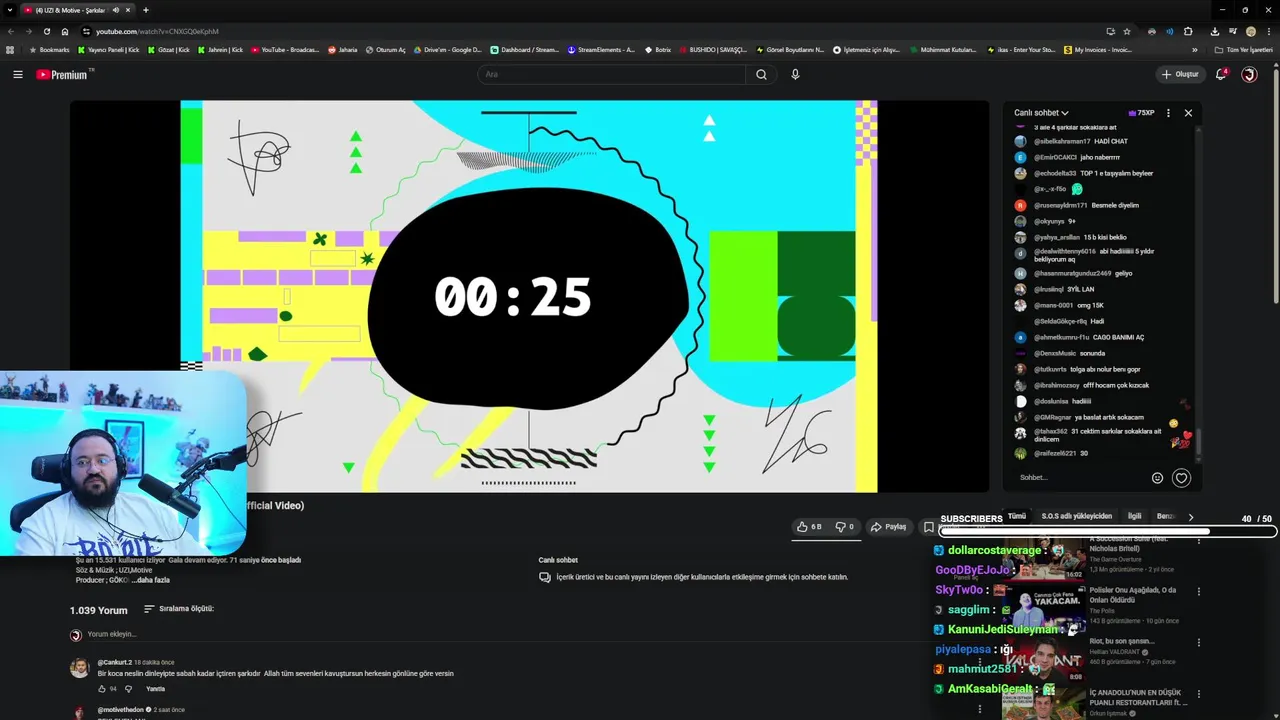
Task: Like the comment by @Cankurt.2
Action: (101, 689)
